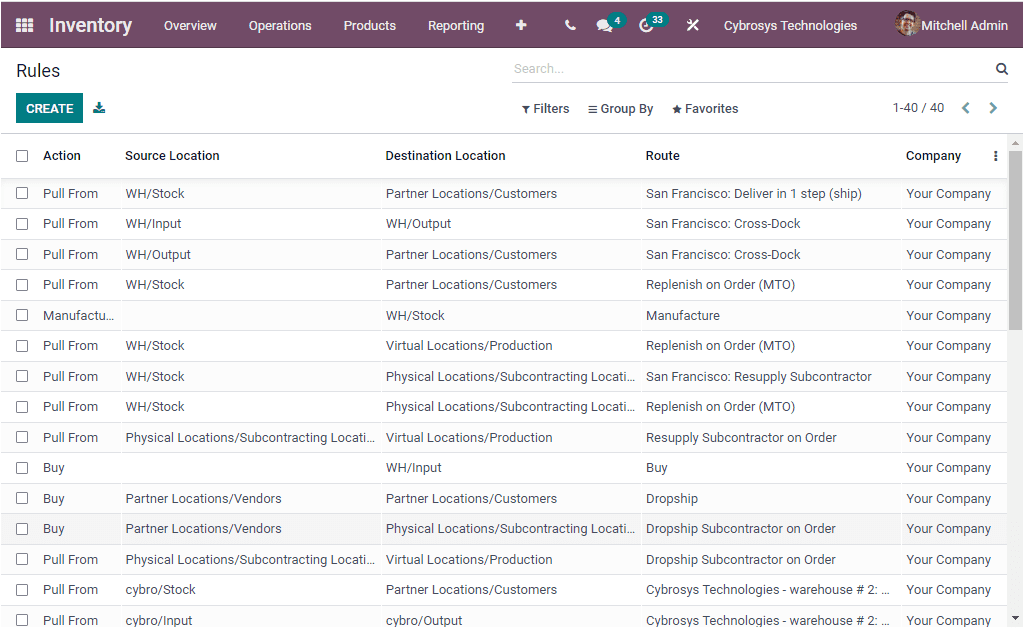Open the Group By dropdown
This screenshot has height=628, width=1024.
tap(620, 108)
